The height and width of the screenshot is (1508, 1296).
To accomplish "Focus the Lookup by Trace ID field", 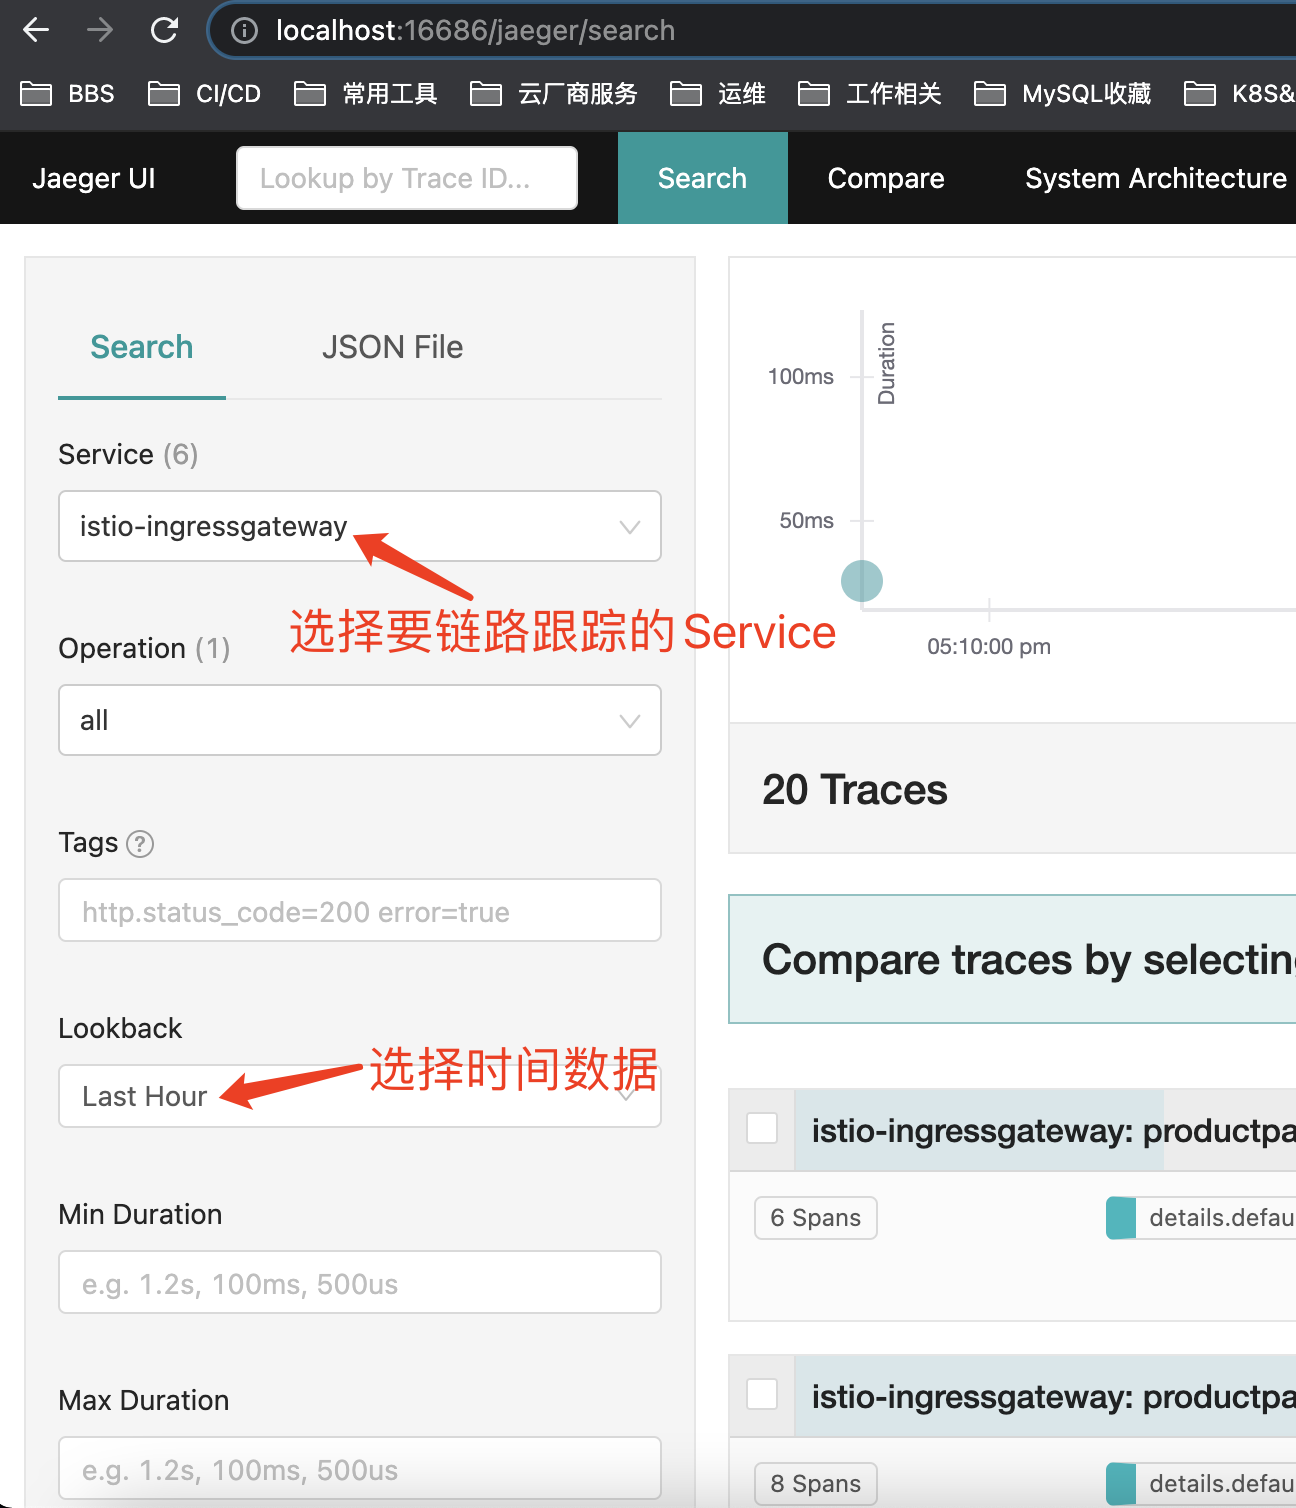I will tap(407, 178).
